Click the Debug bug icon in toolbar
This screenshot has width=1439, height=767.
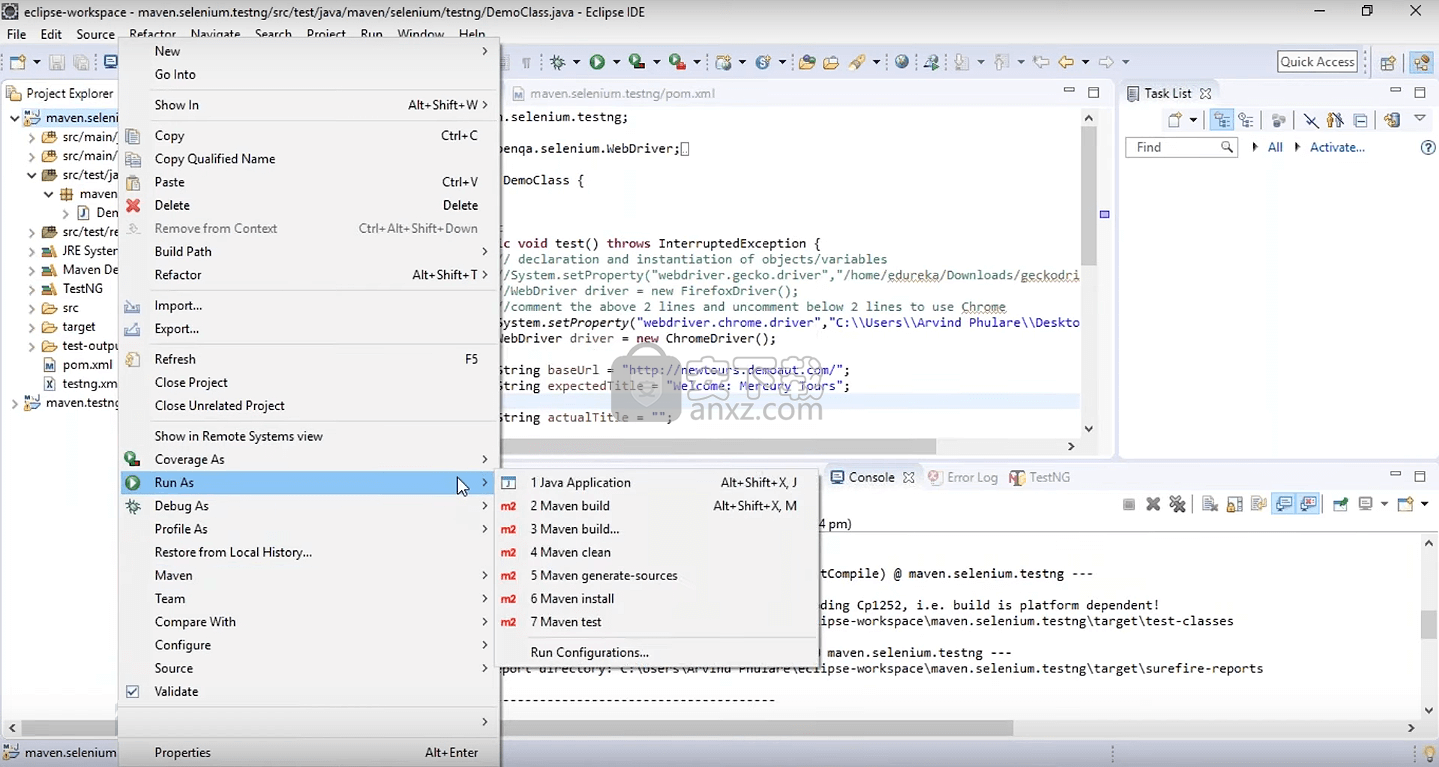click(x=557, y=62)
